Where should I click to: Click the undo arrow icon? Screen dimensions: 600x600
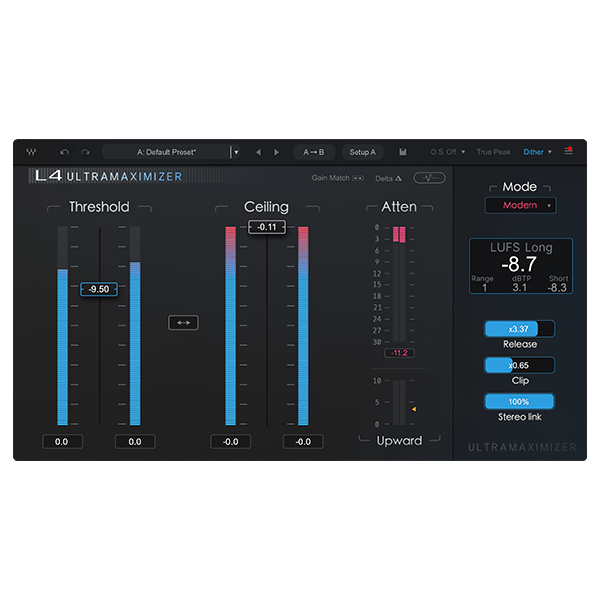click(65, 152)
